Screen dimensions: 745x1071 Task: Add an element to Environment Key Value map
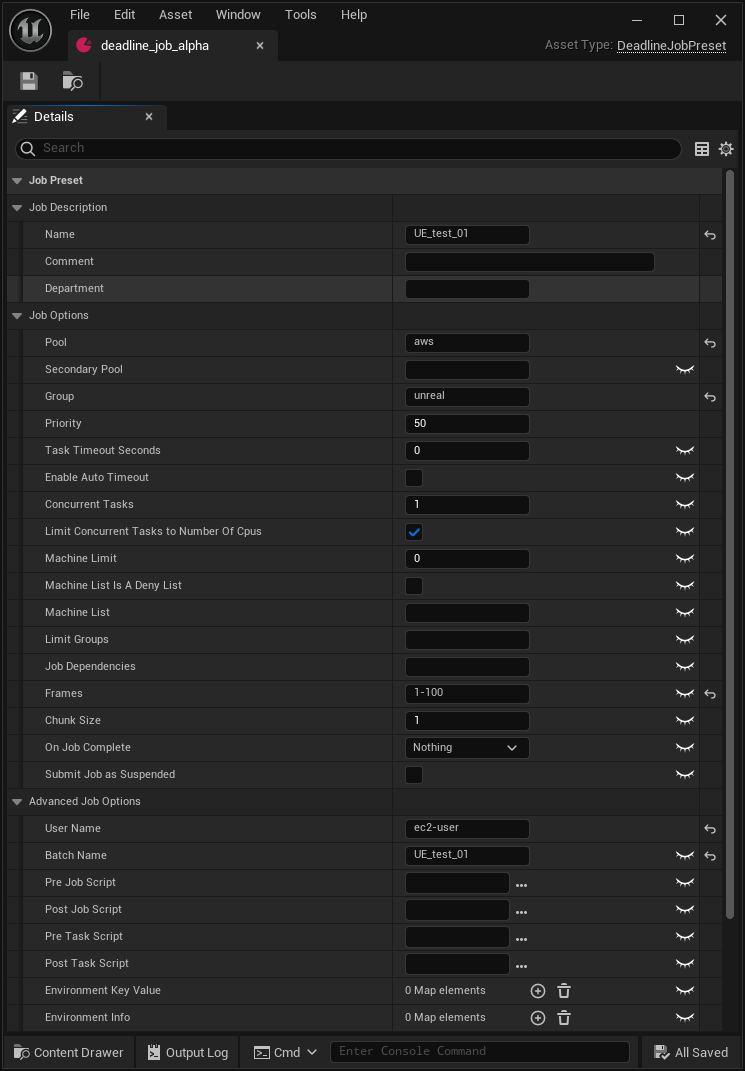pos(537,990)
